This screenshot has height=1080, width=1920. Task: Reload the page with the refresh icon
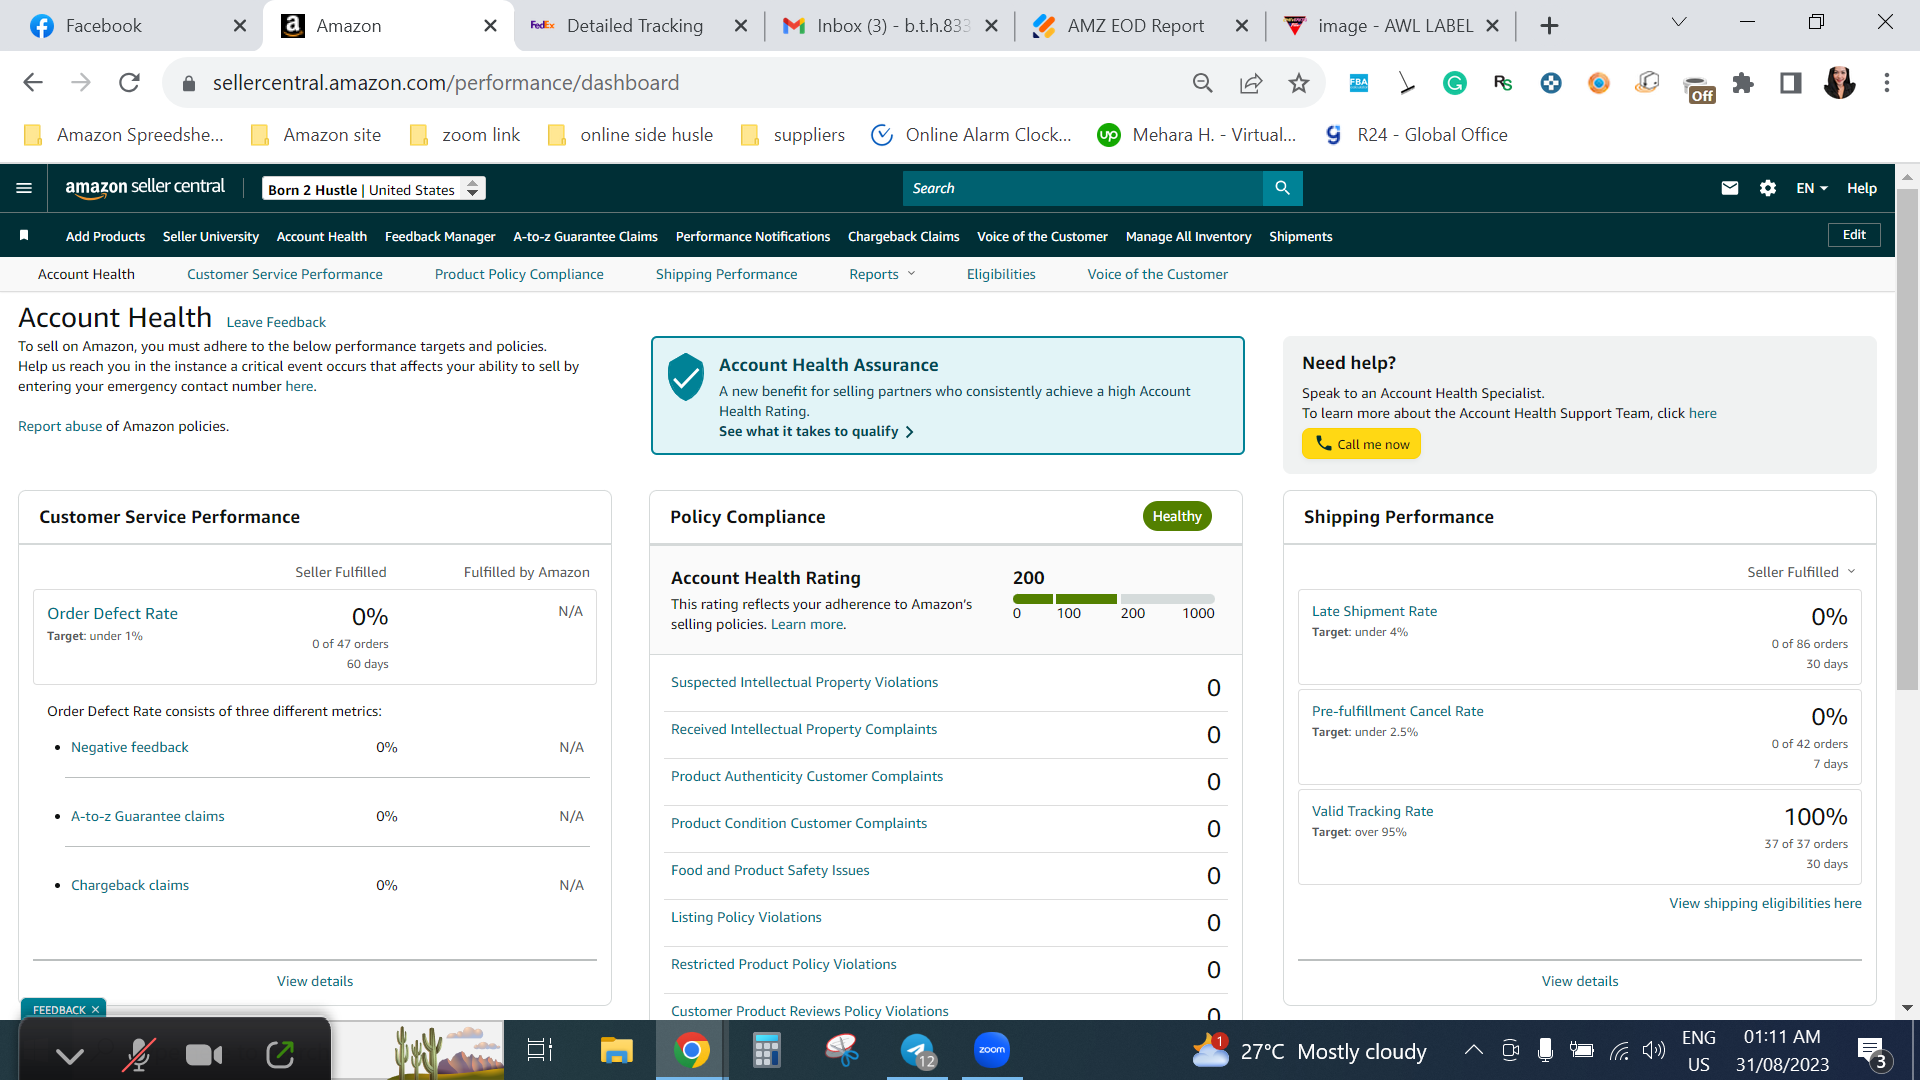click(x=129, y=83)
